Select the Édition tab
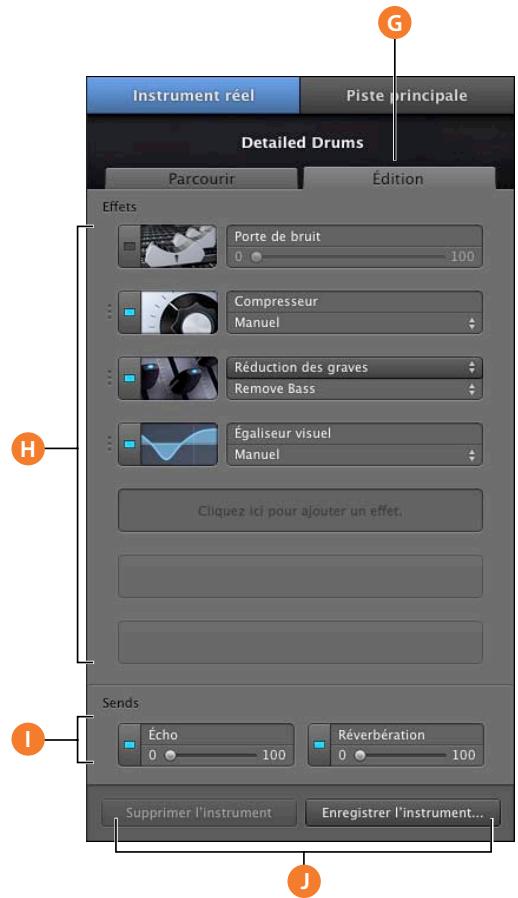This screenshot has width=518, height=898. pos(399,179)
